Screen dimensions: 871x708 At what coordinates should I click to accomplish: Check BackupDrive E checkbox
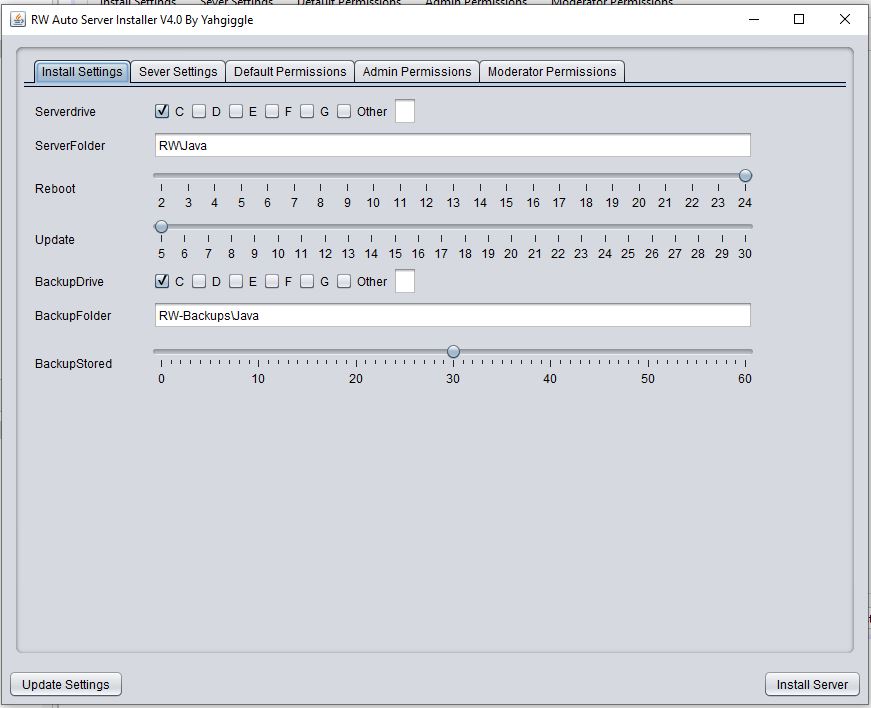[236, 282]
